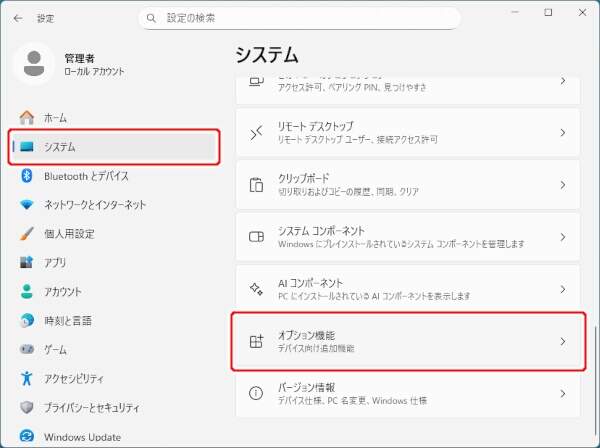Click the ホーム house icon
600x448 pixels.
click(27, 117)
